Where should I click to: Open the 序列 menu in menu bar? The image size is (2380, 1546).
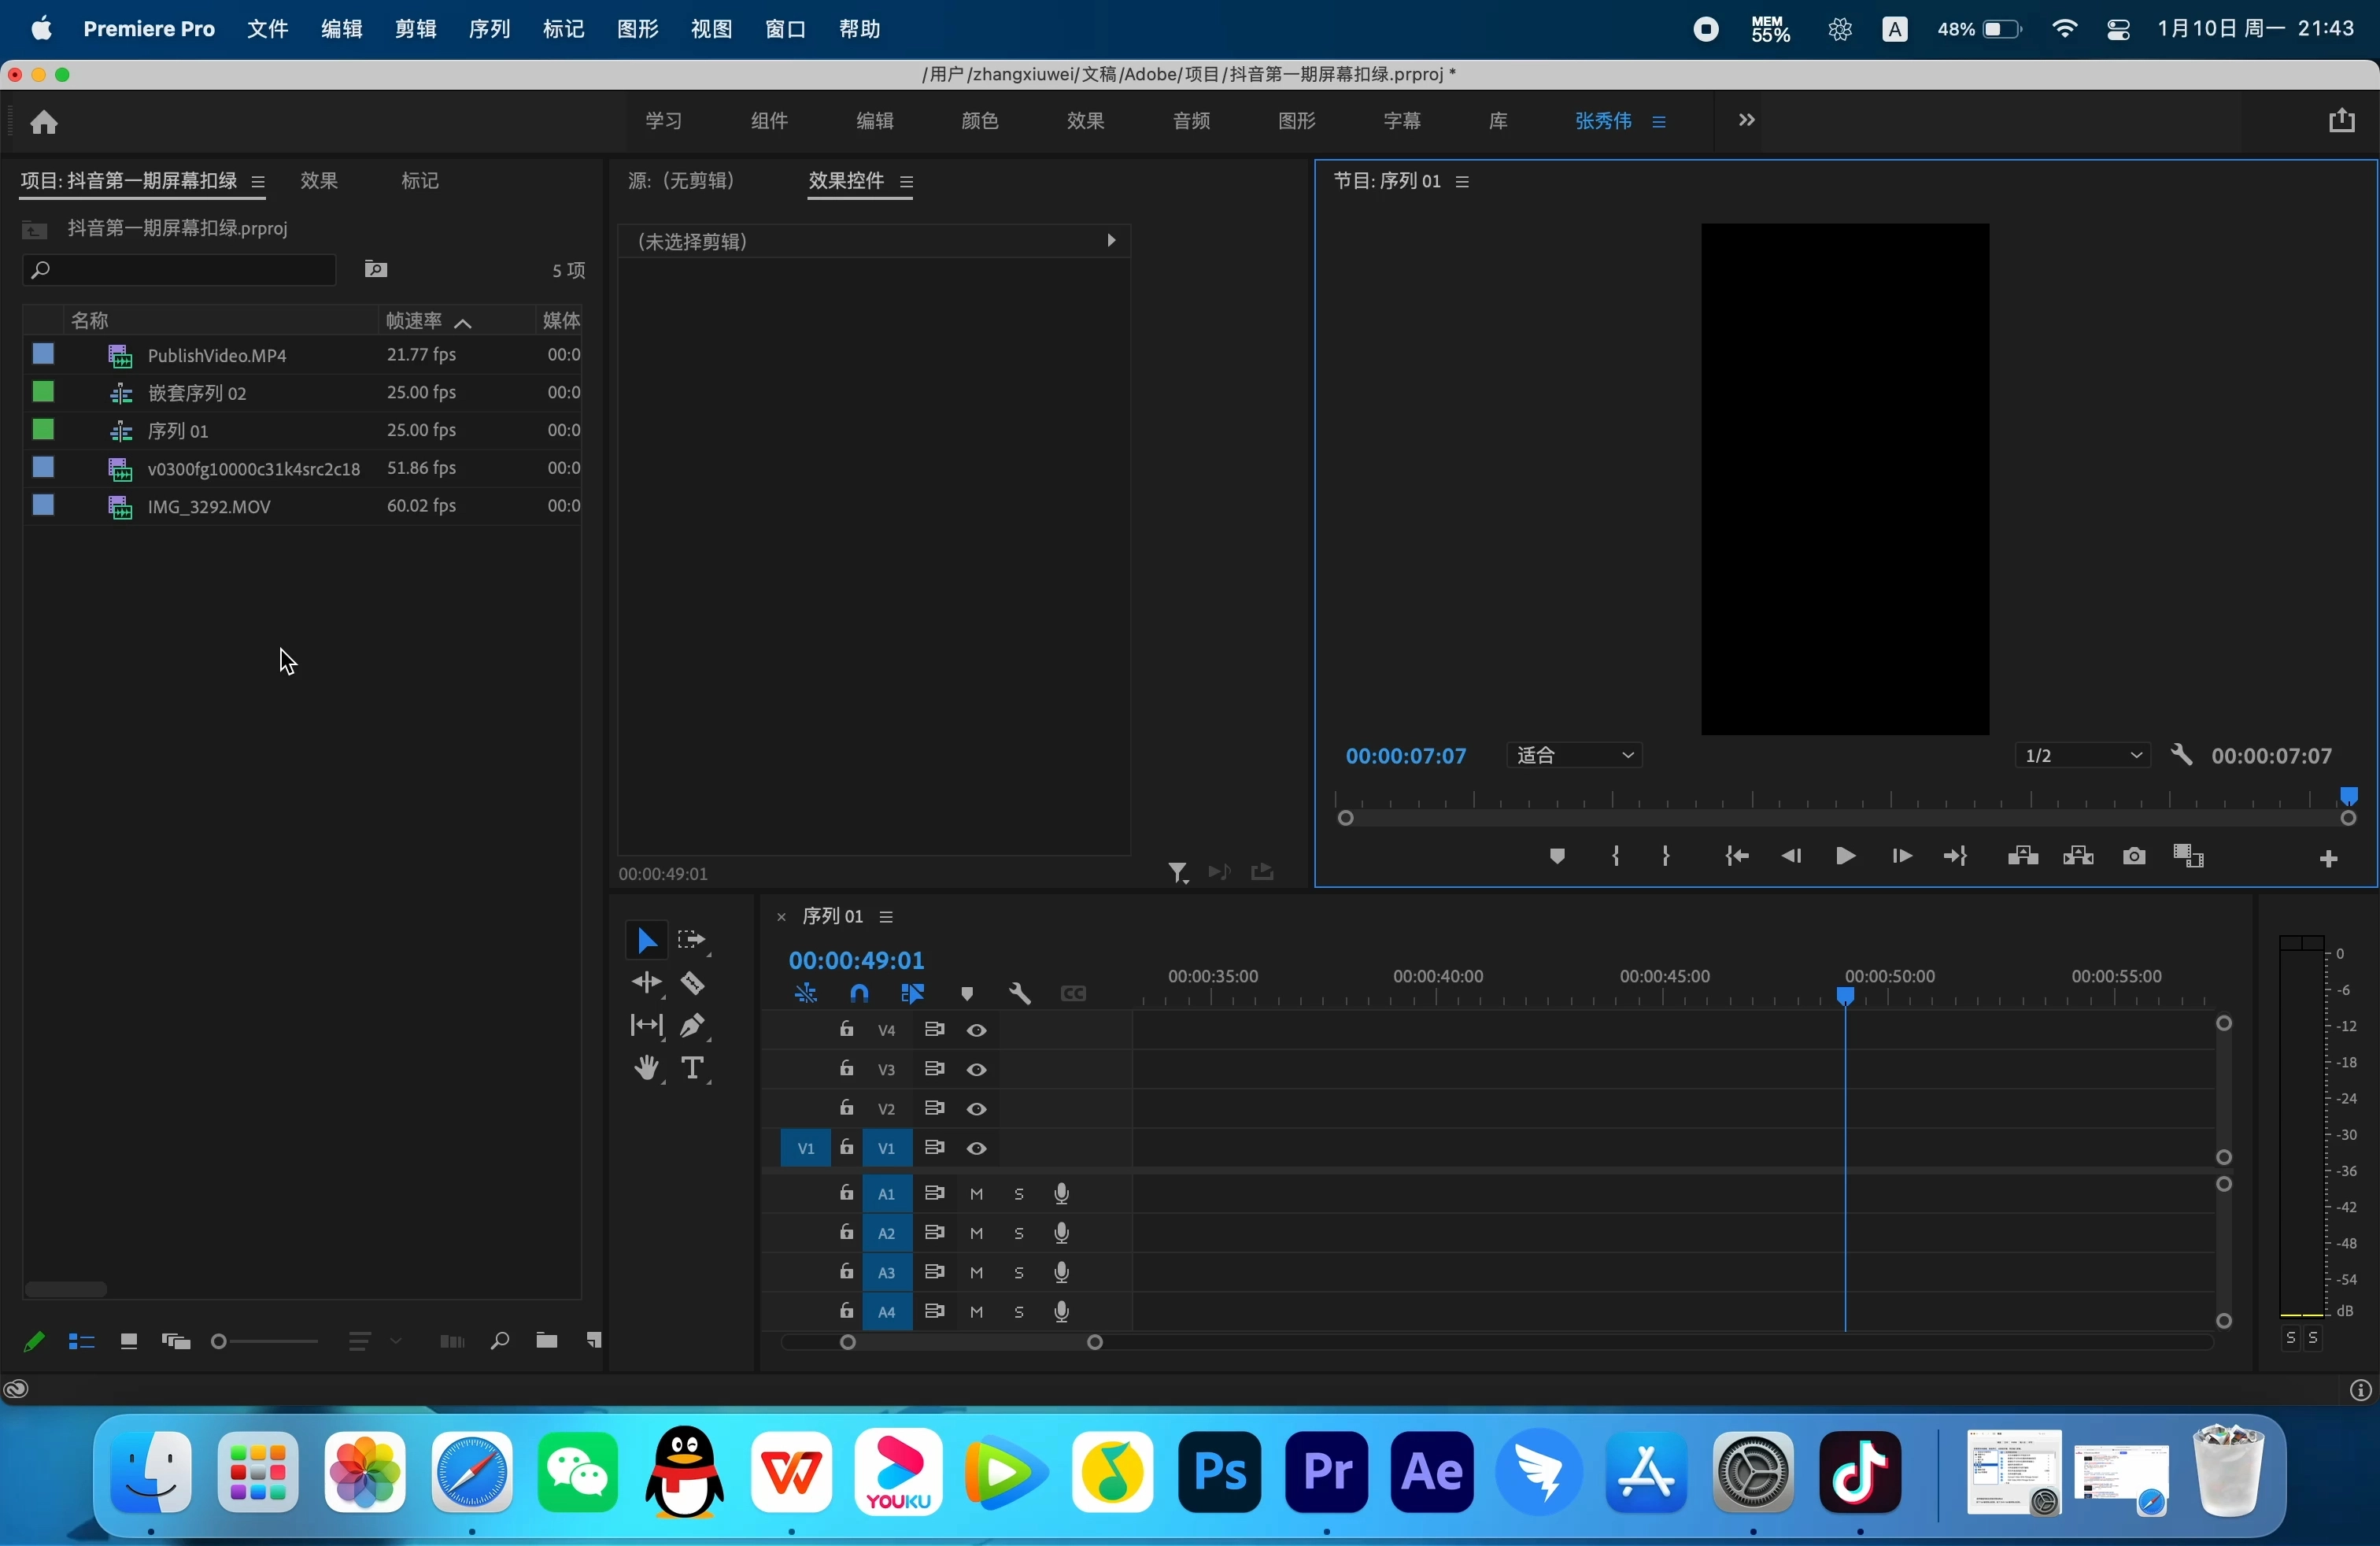coord(490,29)
